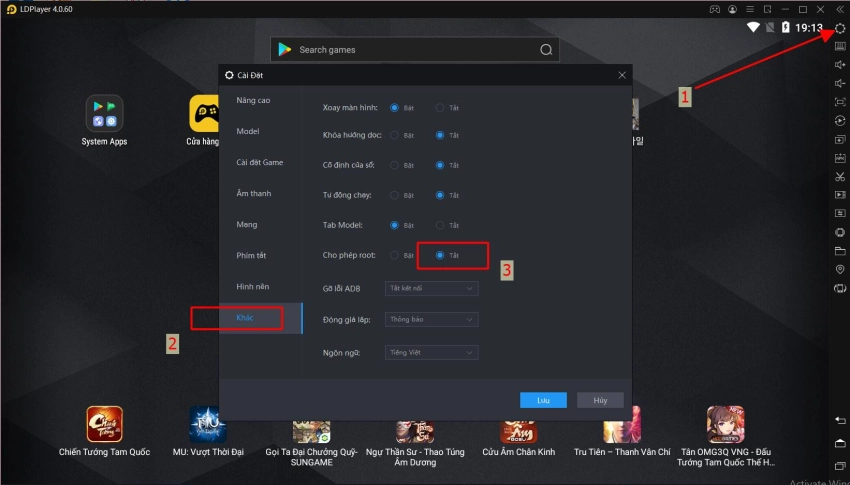Switch to the Nâng cao settings tab
Image resolution: width=850 pixels, height=485 pixels.
coord(253,101)
